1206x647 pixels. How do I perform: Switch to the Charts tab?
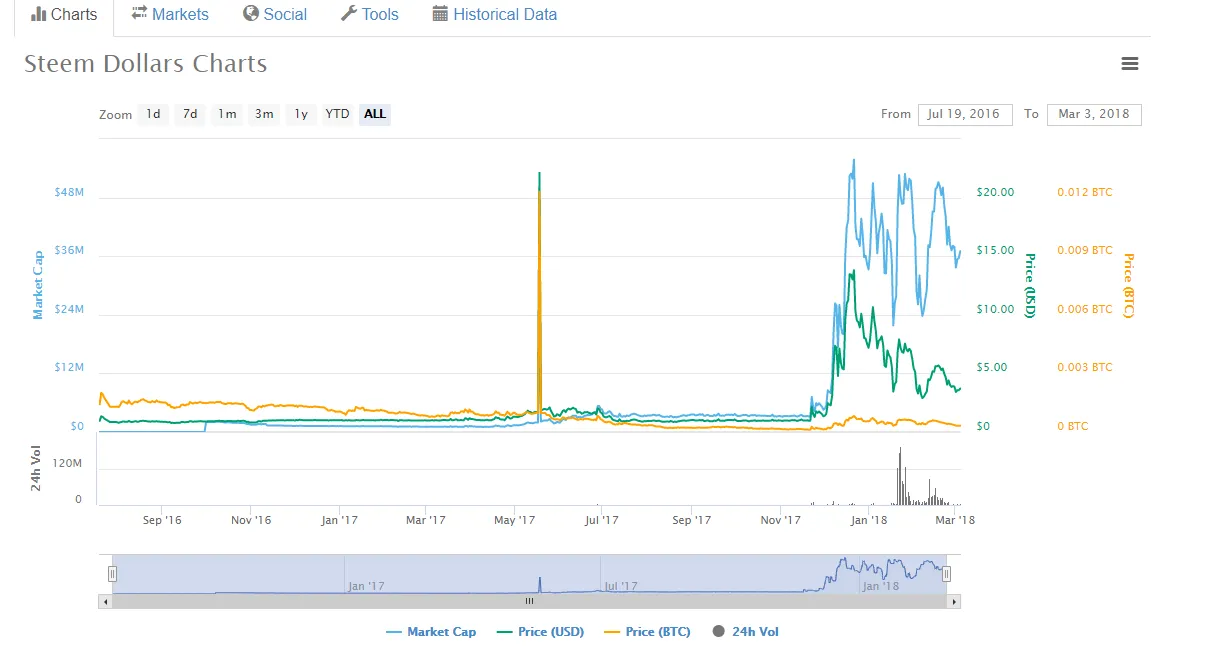click(x=64, y=15)
